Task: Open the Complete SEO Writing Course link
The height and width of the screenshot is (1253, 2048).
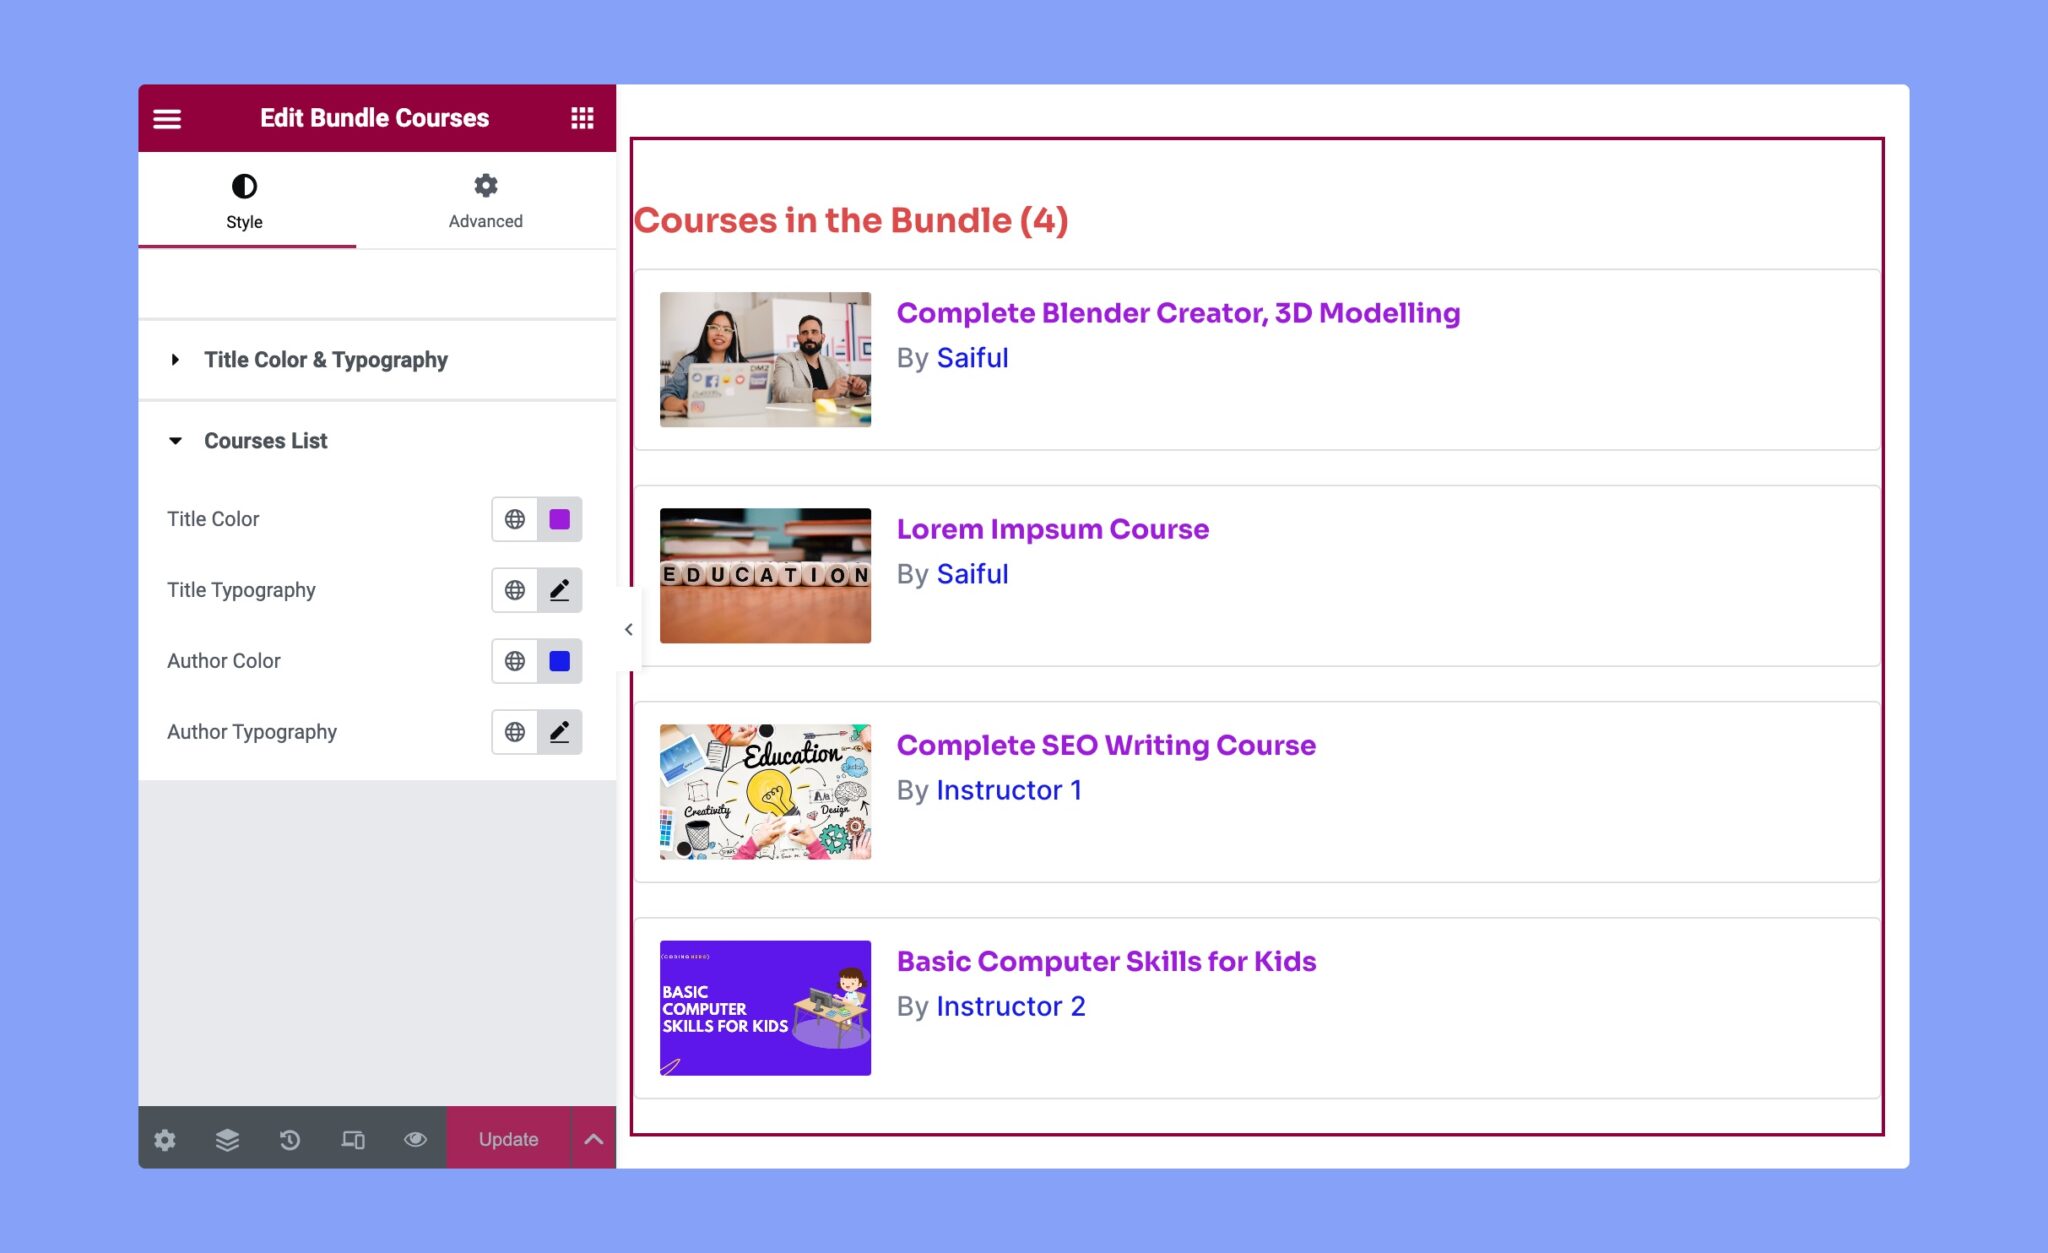Action: (x=1106, y=745)
